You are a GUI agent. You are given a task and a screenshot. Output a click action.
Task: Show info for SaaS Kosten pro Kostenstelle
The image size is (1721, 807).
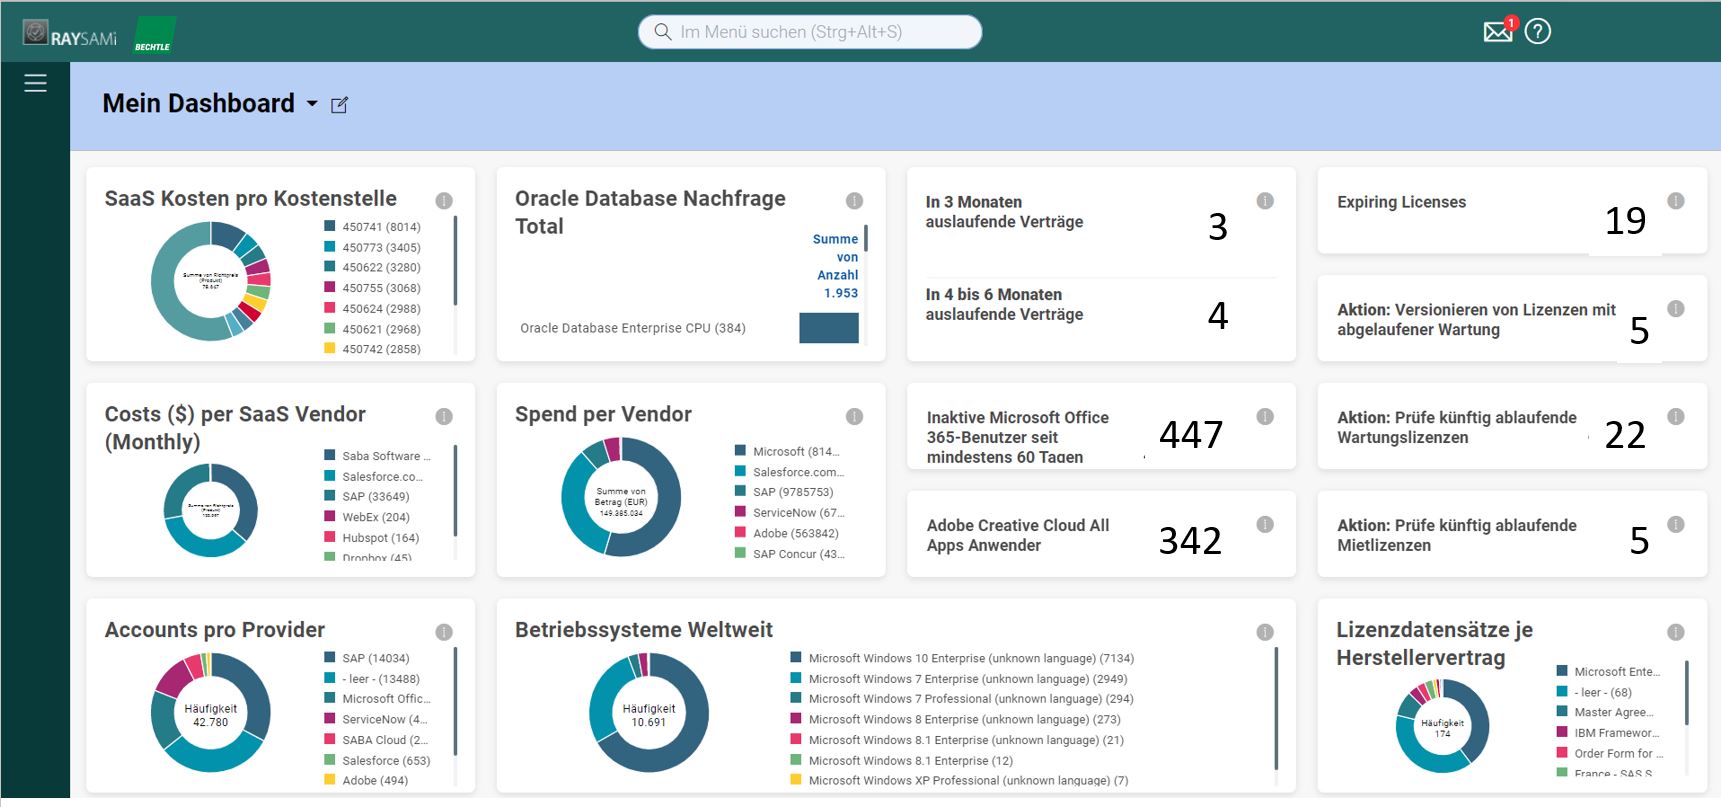pyautogui.click(x=444, y=200)
